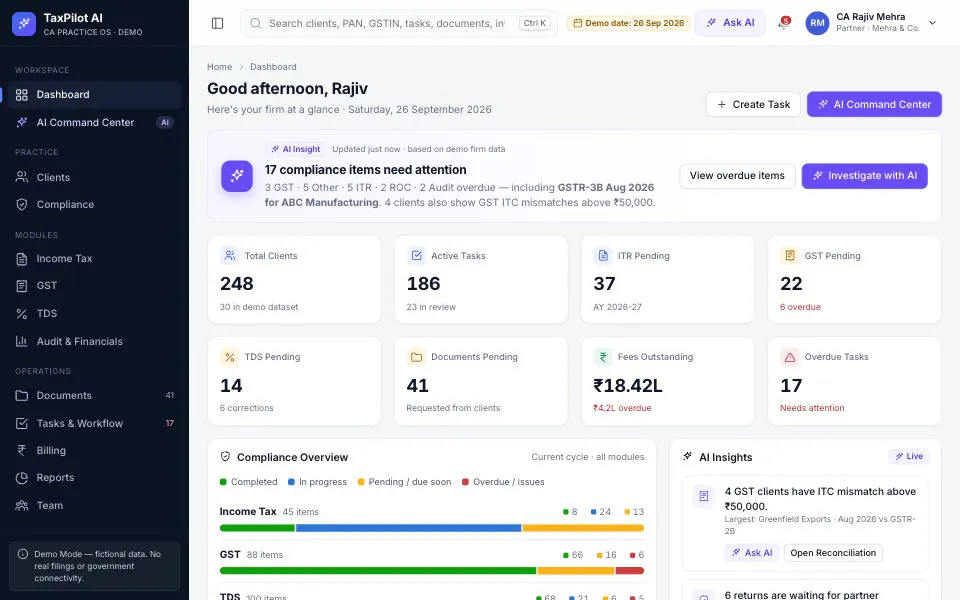This screenshot has height=600, width=960.
Task: Click the AI Insights panel sparkle icon
Action: coord(688,457)
